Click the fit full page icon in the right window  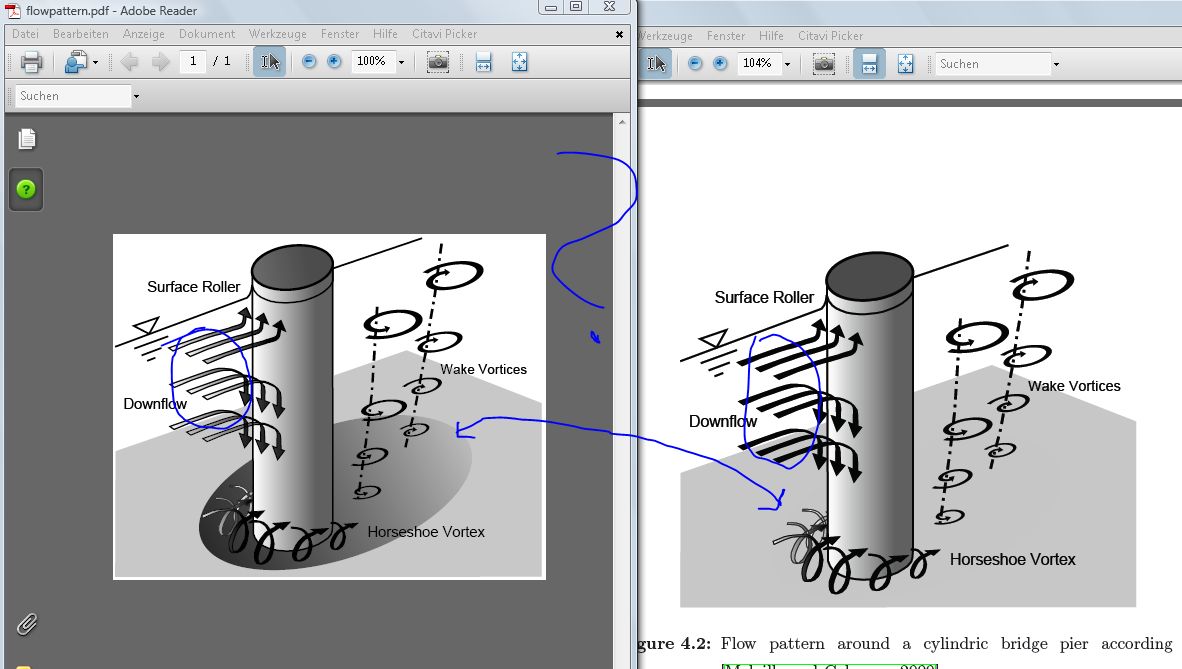(x=905, y=64)
